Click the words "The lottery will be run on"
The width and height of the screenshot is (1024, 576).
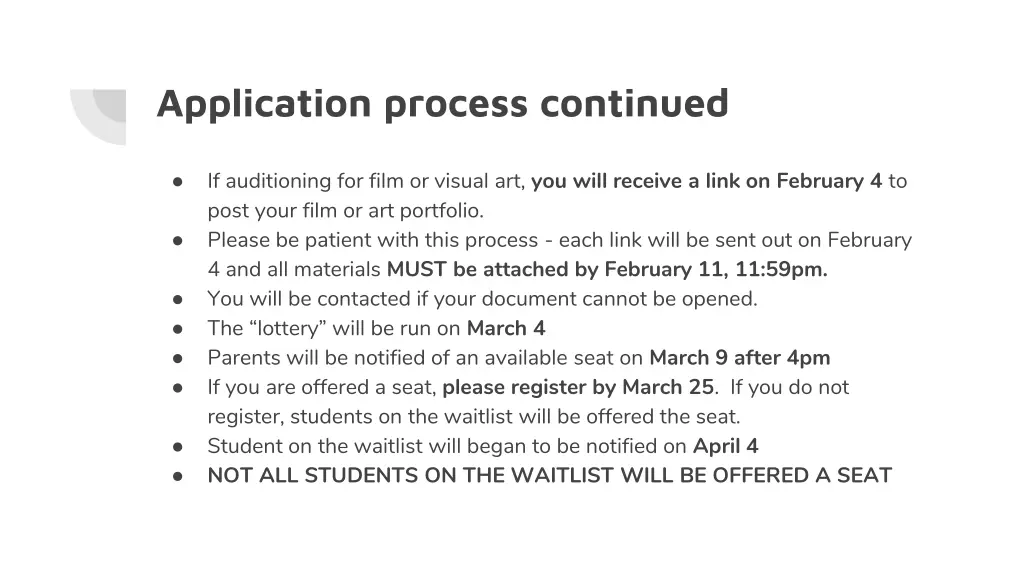[x=335, y=328]
